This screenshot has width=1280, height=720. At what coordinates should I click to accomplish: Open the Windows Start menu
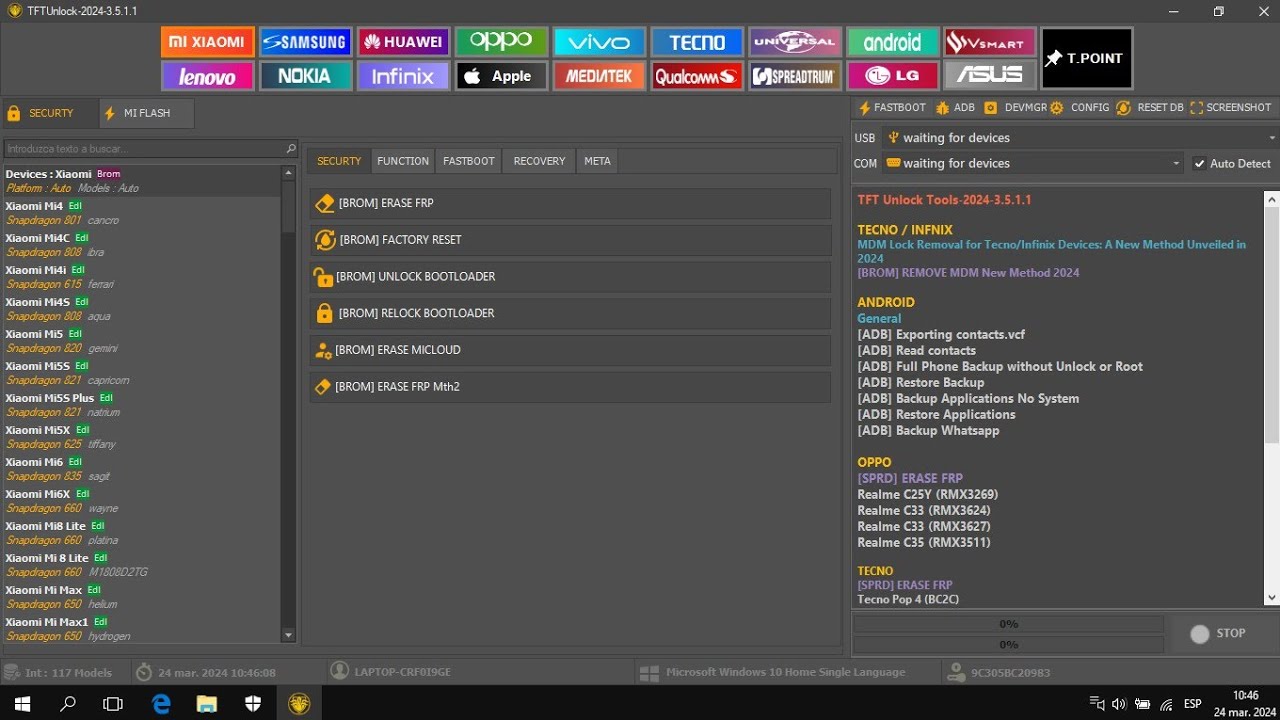[x=22, y=704]
